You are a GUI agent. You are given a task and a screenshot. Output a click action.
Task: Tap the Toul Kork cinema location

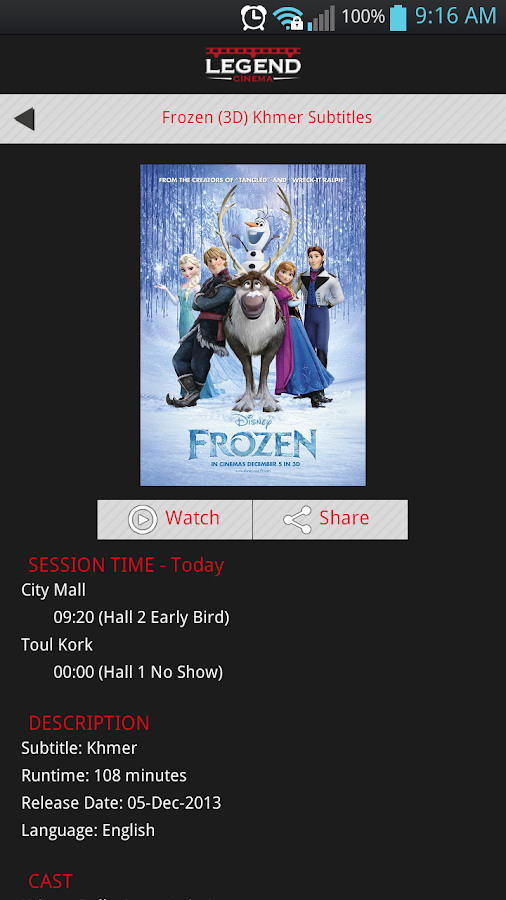tap(57, 645)
